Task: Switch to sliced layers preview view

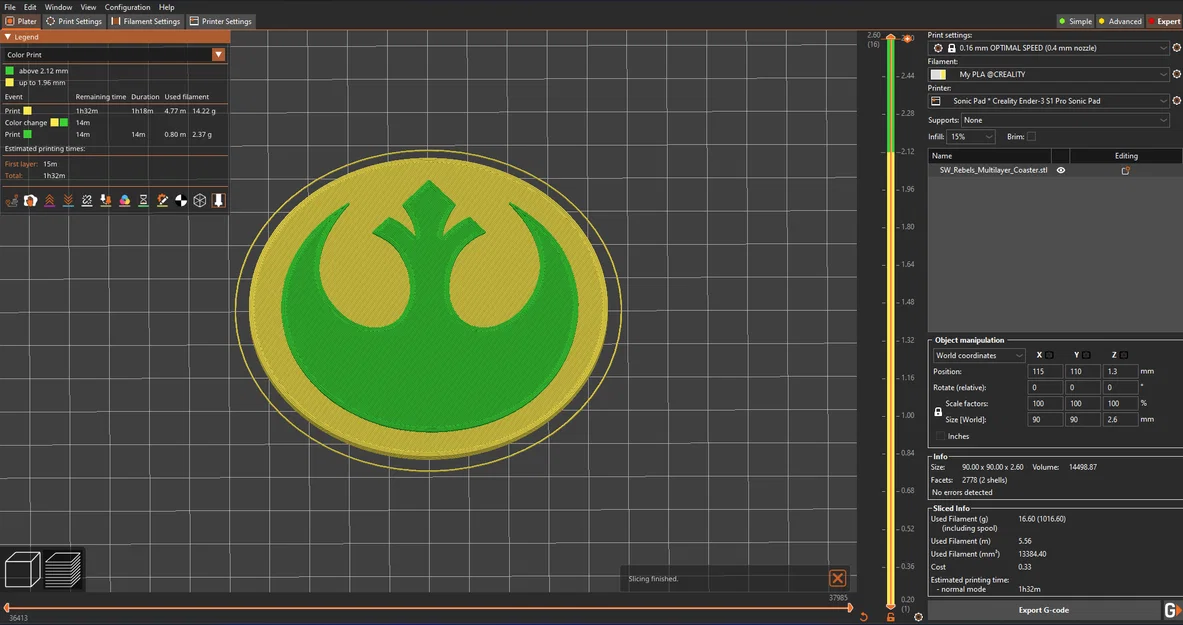Action: tap(63, 569)
